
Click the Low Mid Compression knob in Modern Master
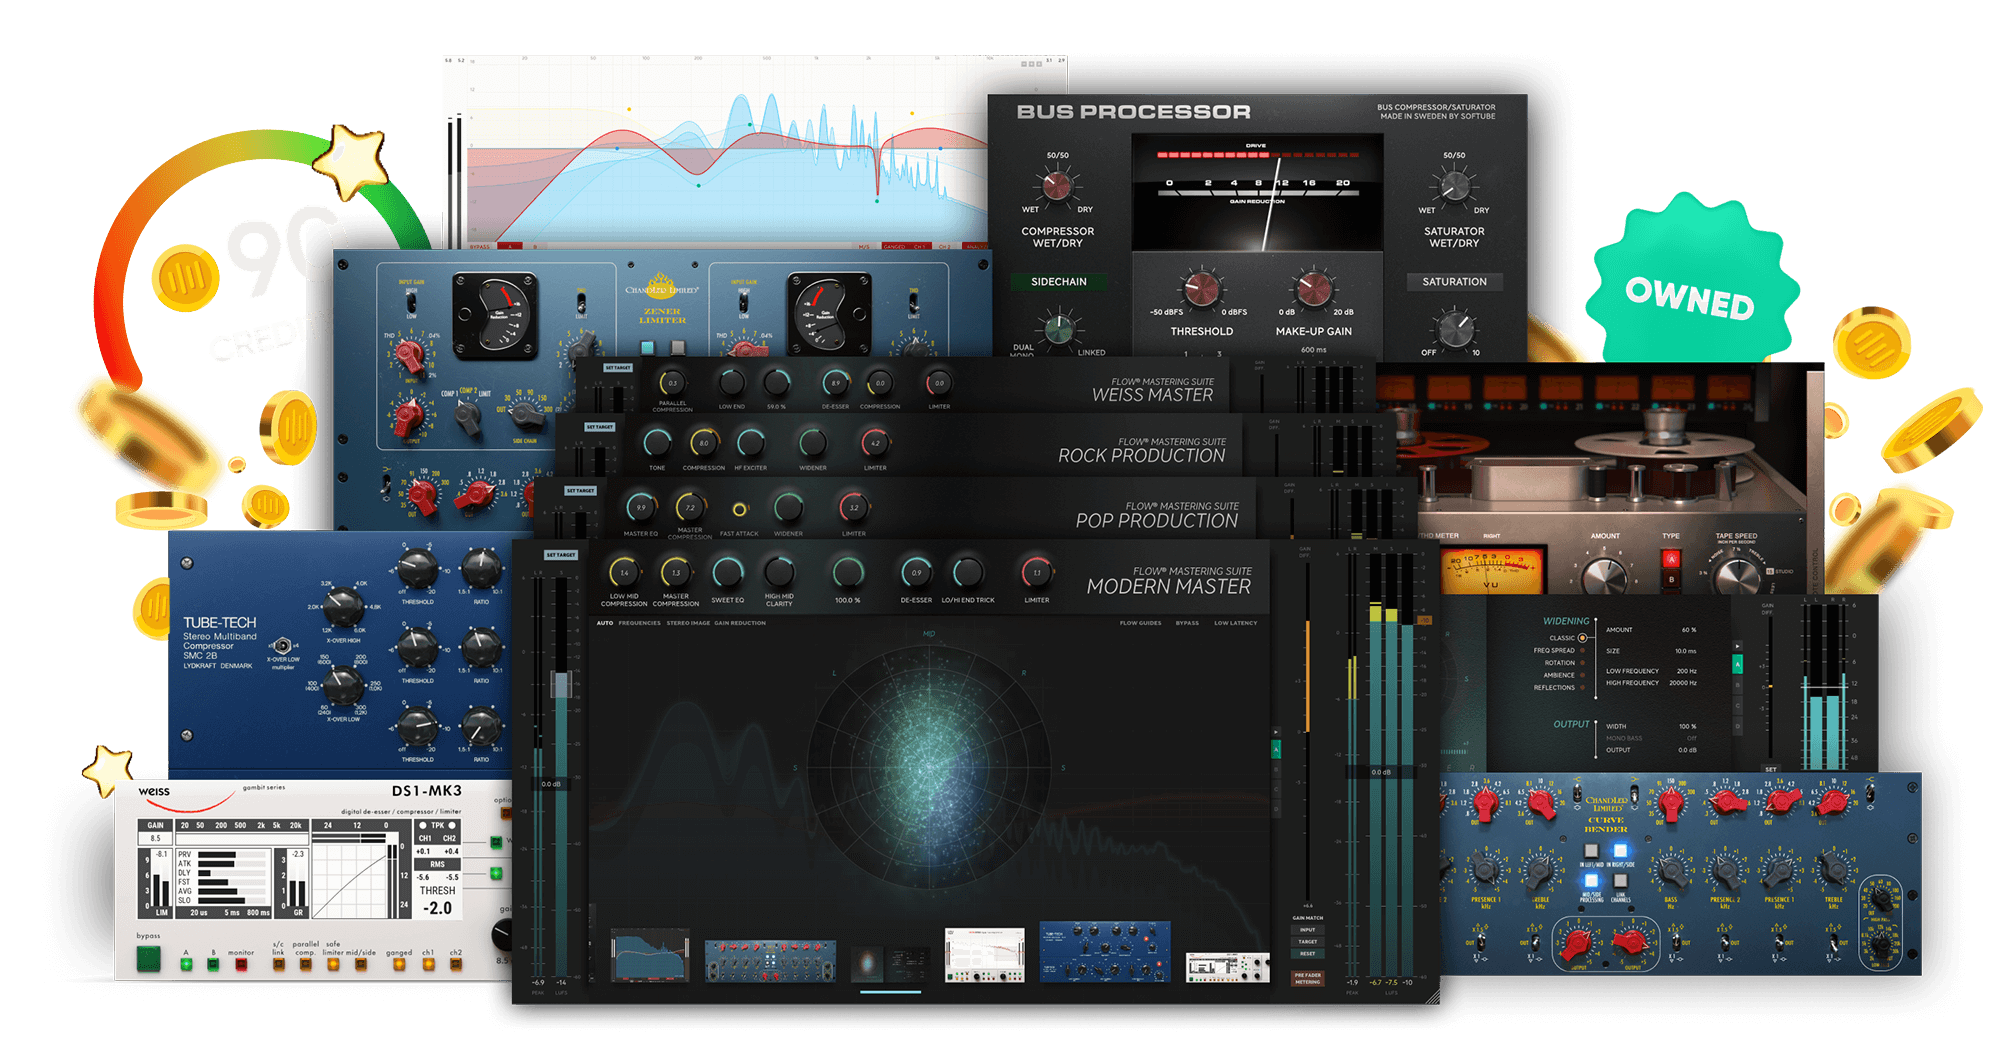pyautogui.click(x=624, y=573)
